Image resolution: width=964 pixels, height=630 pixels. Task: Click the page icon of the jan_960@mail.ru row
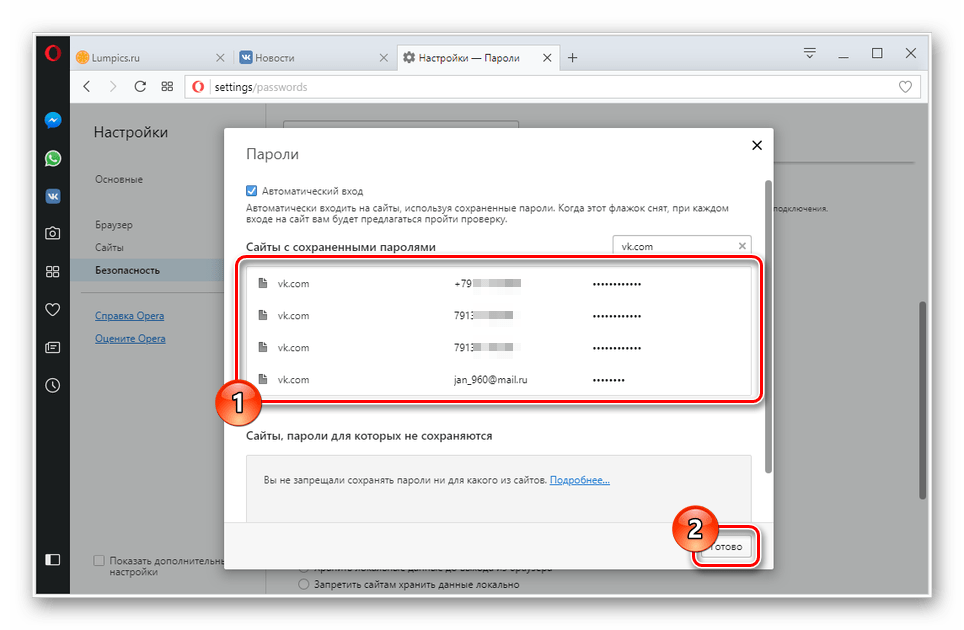(263, 379)
